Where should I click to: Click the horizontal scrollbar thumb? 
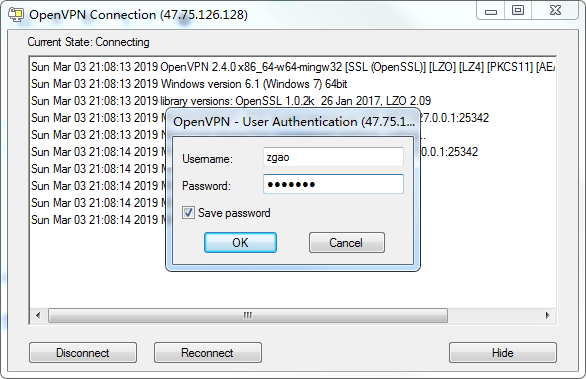click(x=248, y=315)
